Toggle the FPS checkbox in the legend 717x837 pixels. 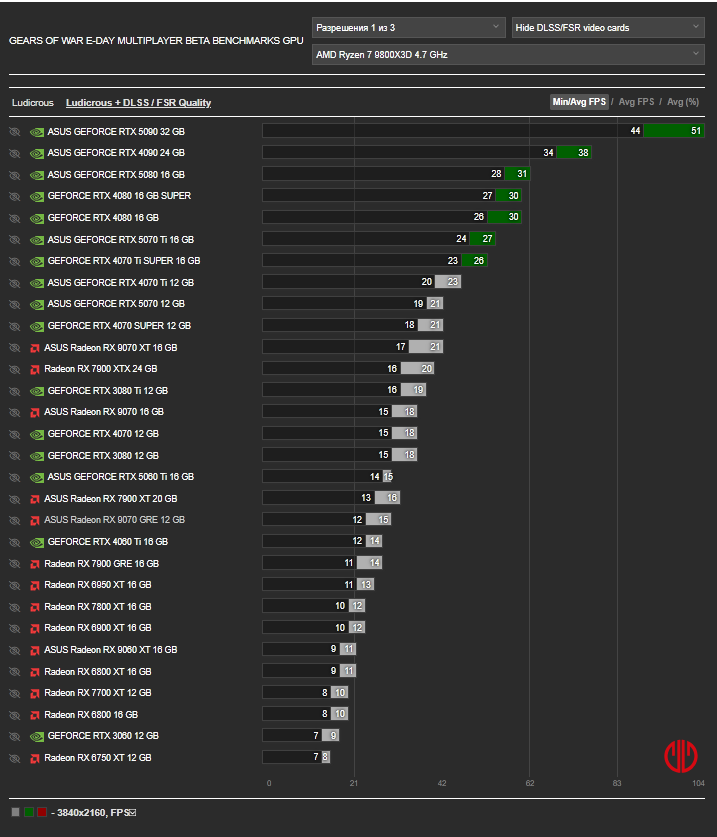133,812
